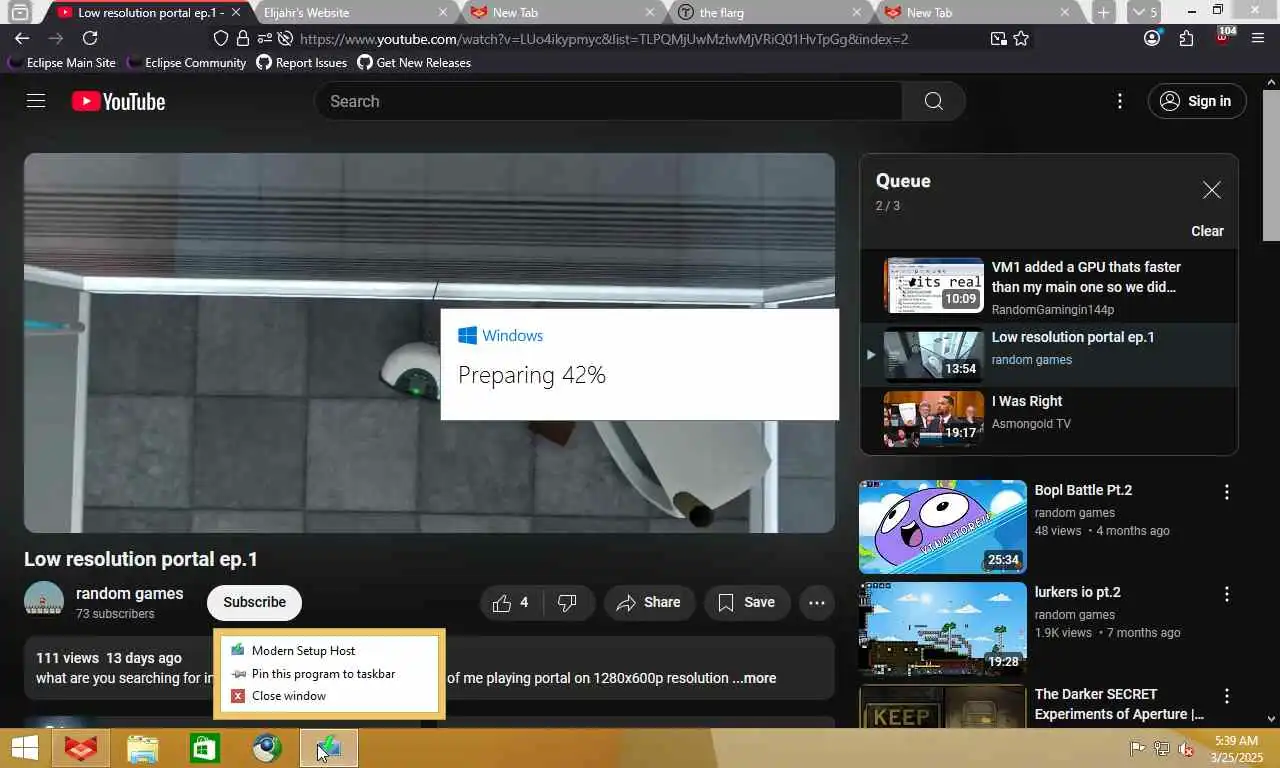The height and width of the screenshot is (768, 1280).
Task: Open more actions ellipsis under video
Action: click(817, 602)
